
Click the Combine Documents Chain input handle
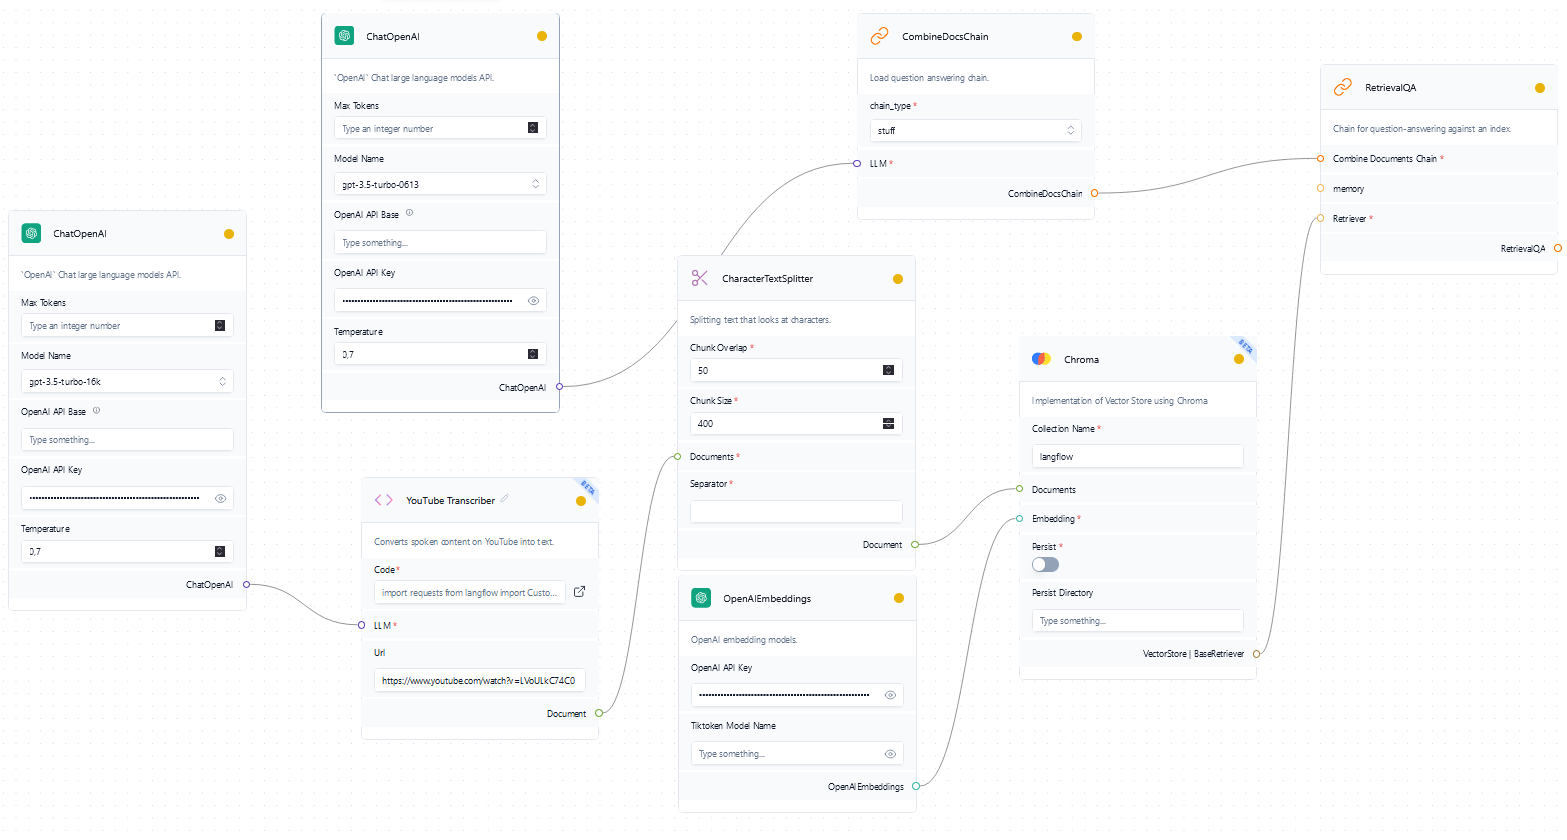point(1320,158)
